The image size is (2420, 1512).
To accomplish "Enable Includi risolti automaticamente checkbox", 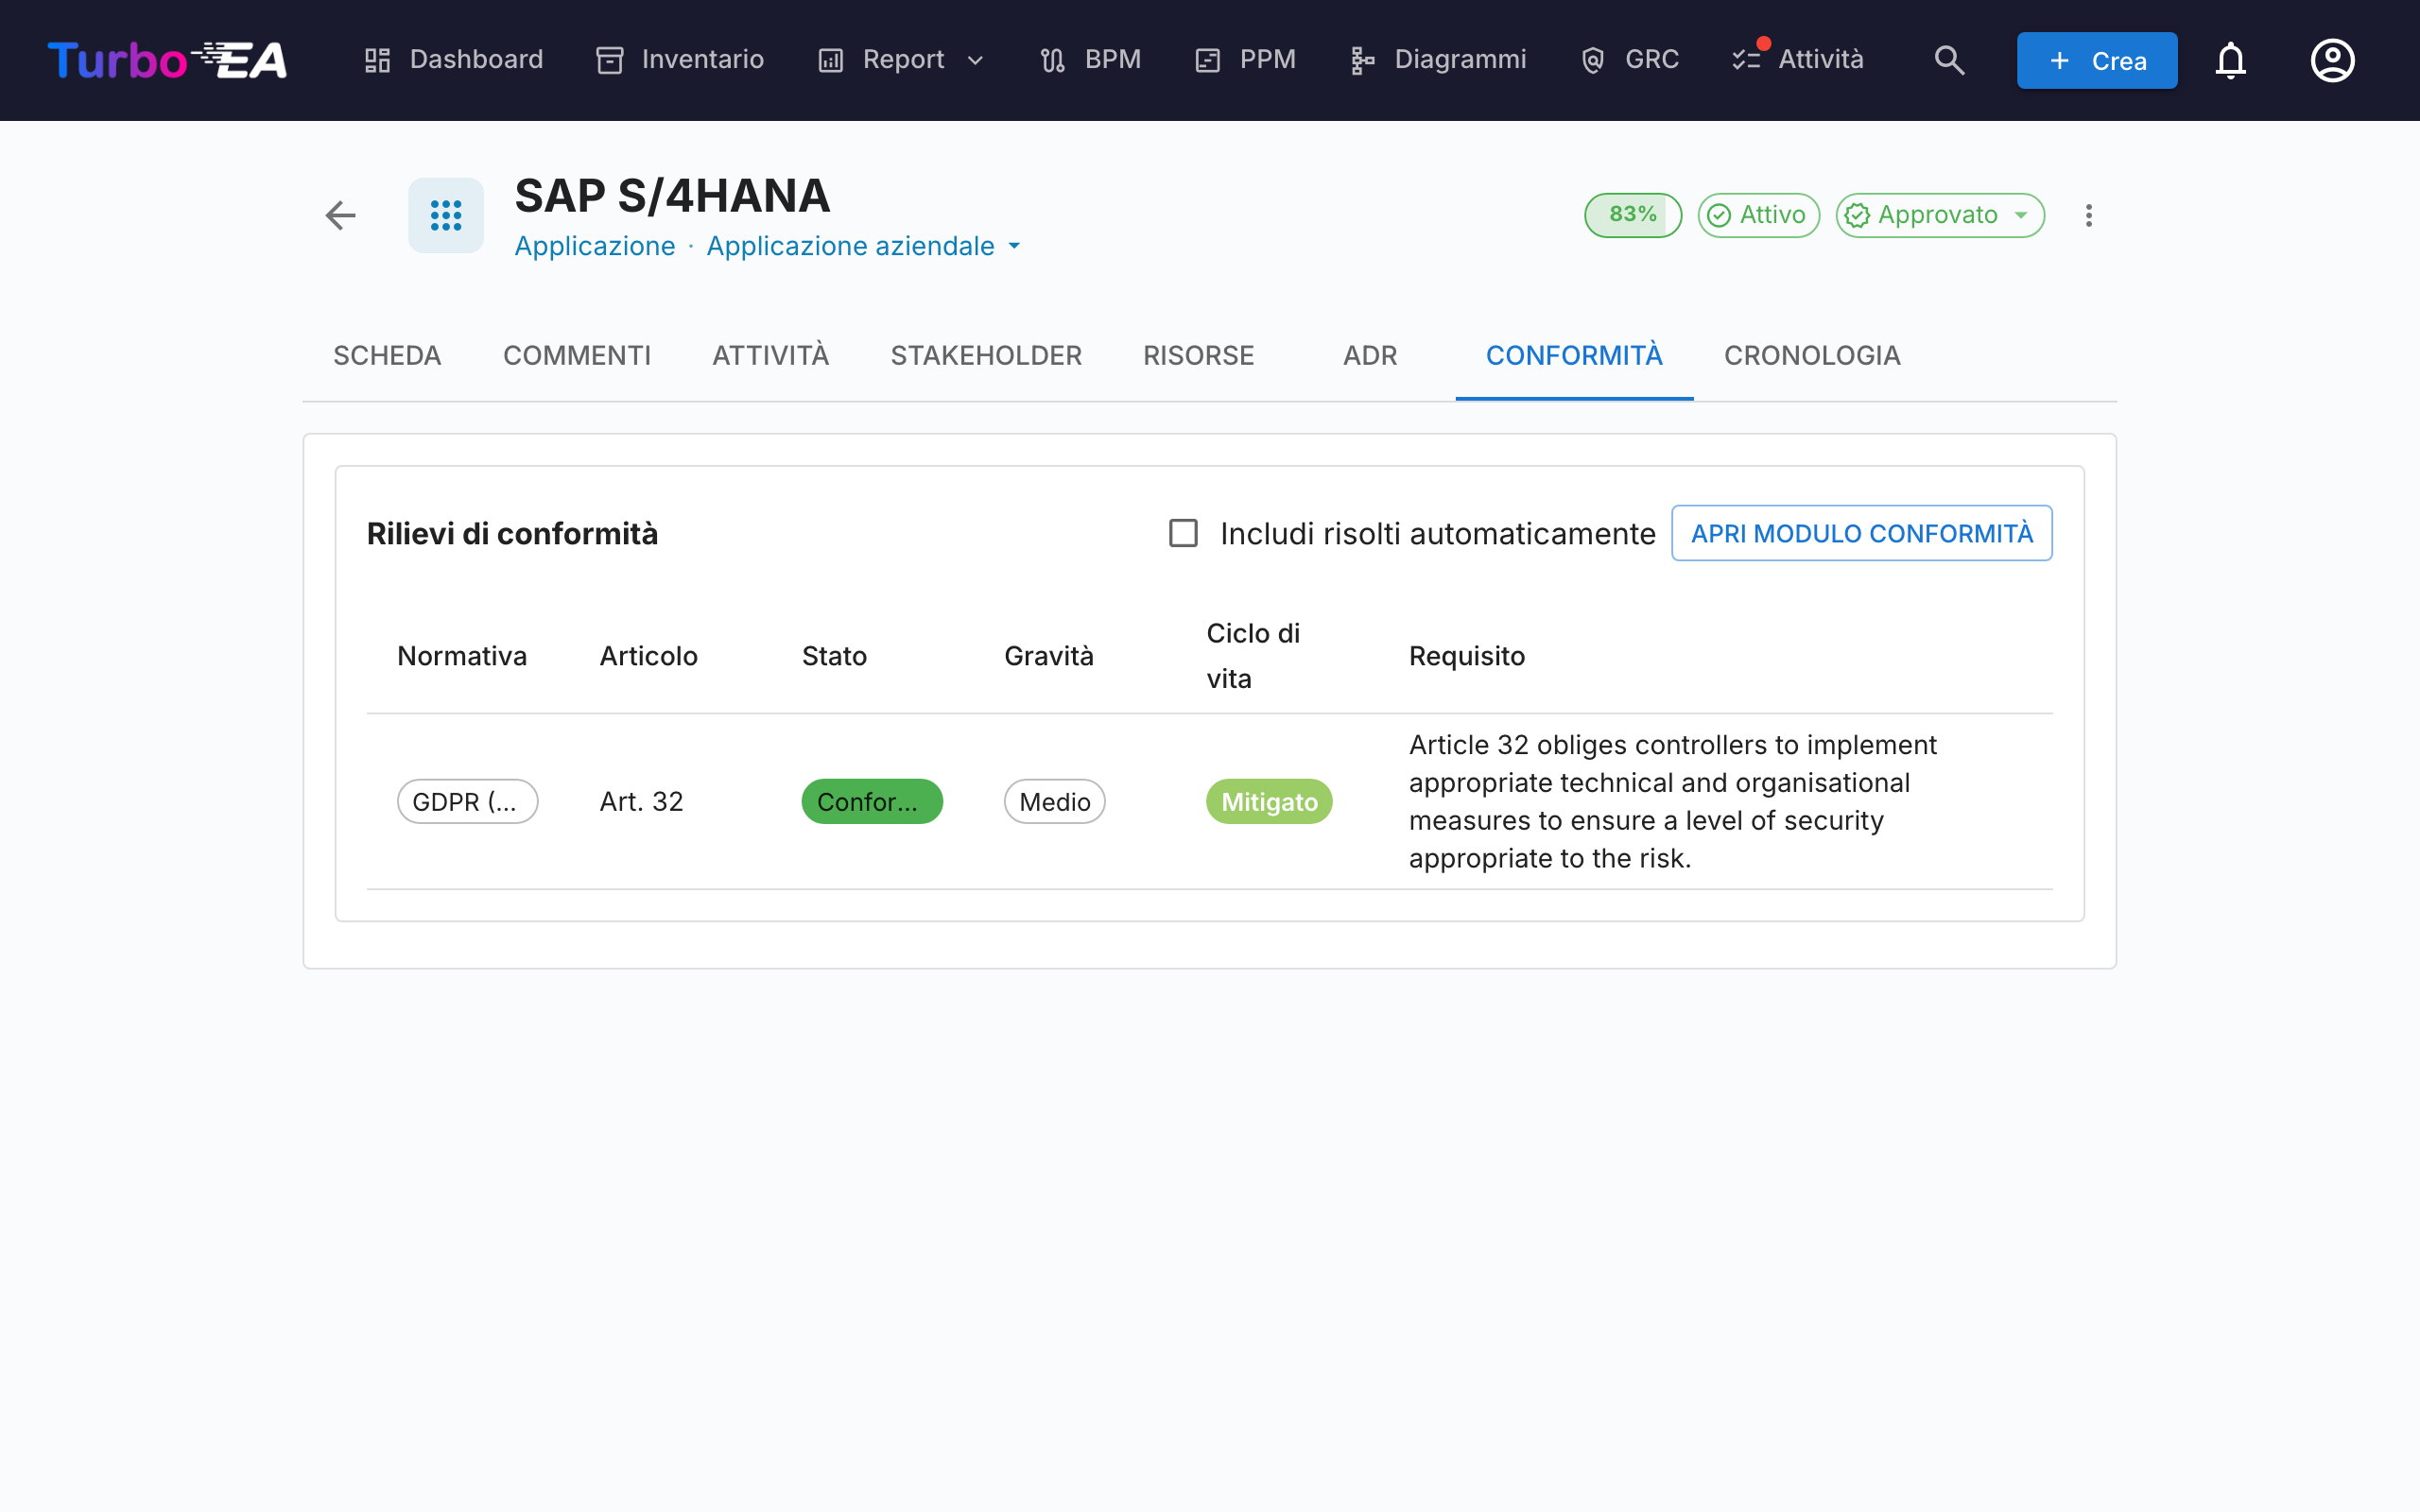I will 1183,533.
